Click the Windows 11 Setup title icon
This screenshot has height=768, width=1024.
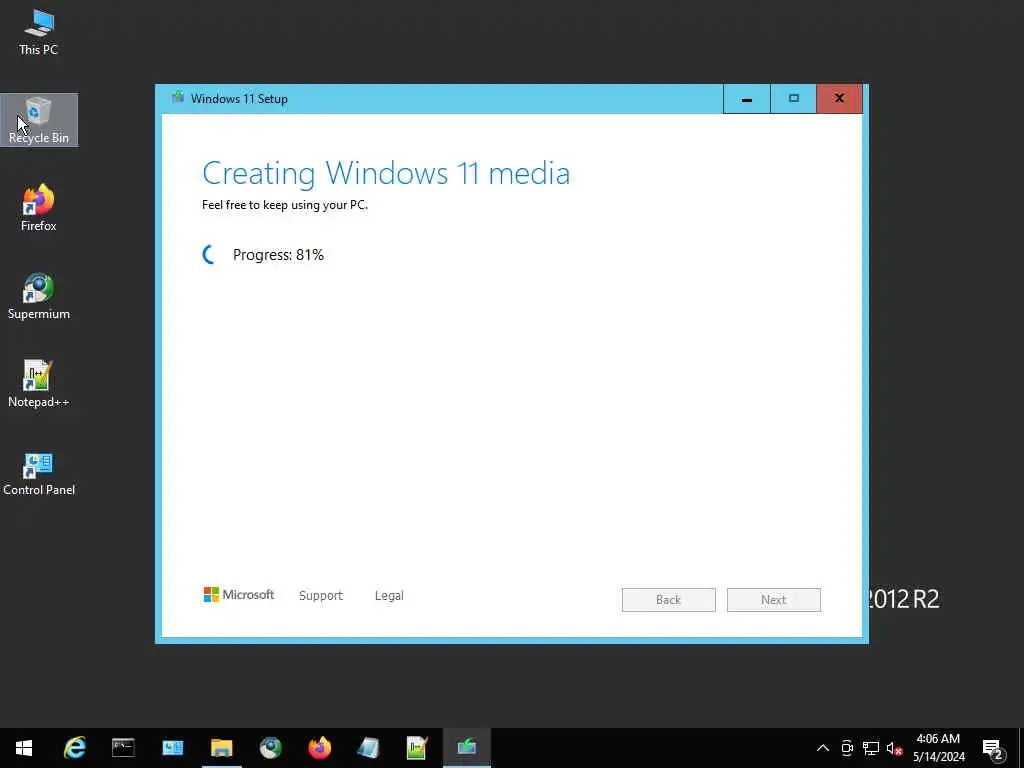178,98
